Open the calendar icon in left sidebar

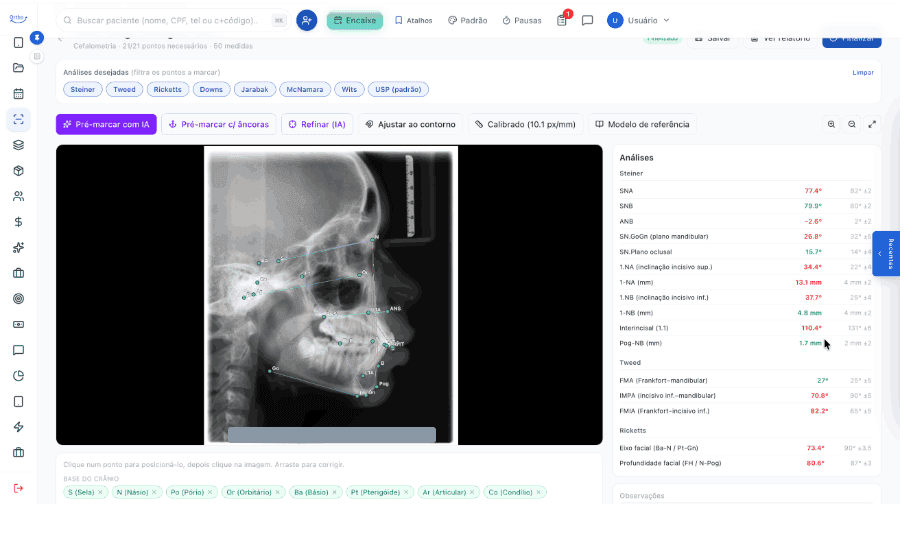18,94
